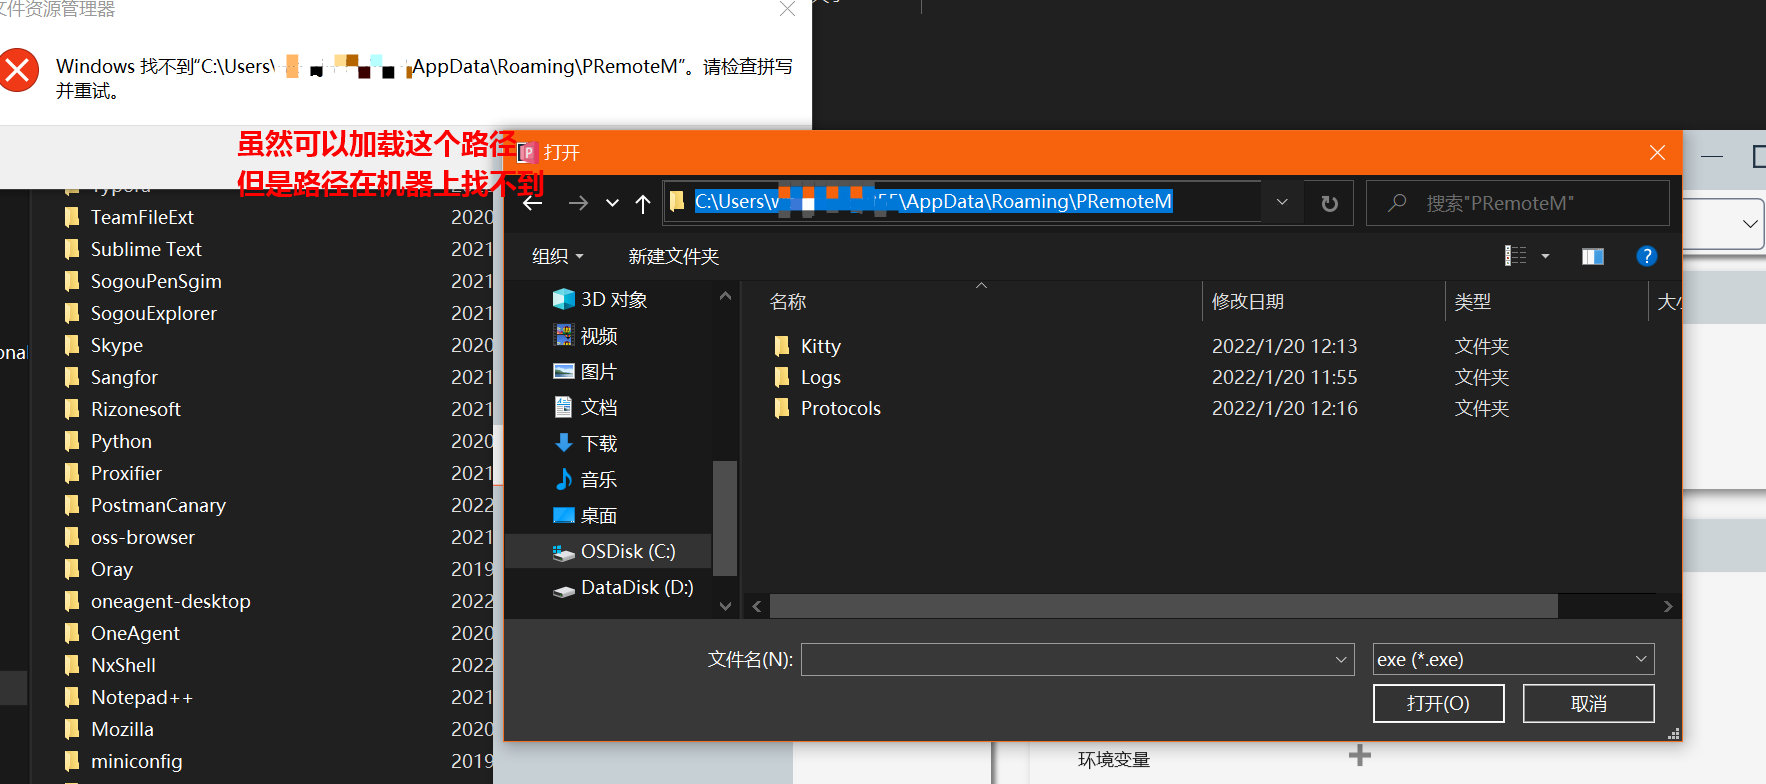Create 新建文件夹 new folder

coord(674,256)
